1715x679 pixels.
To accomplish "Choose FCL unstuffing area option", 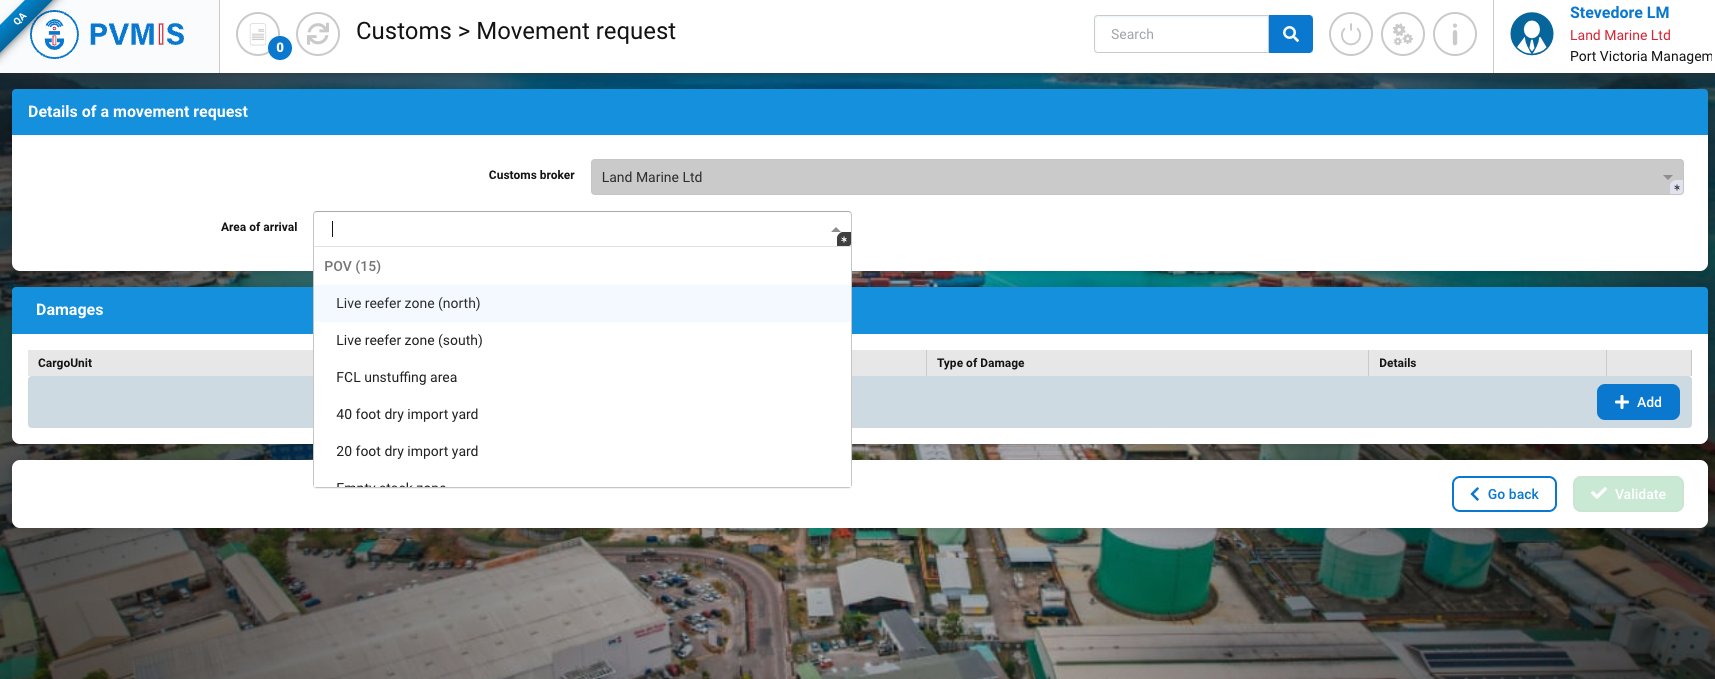I will [x=396, y=377].
